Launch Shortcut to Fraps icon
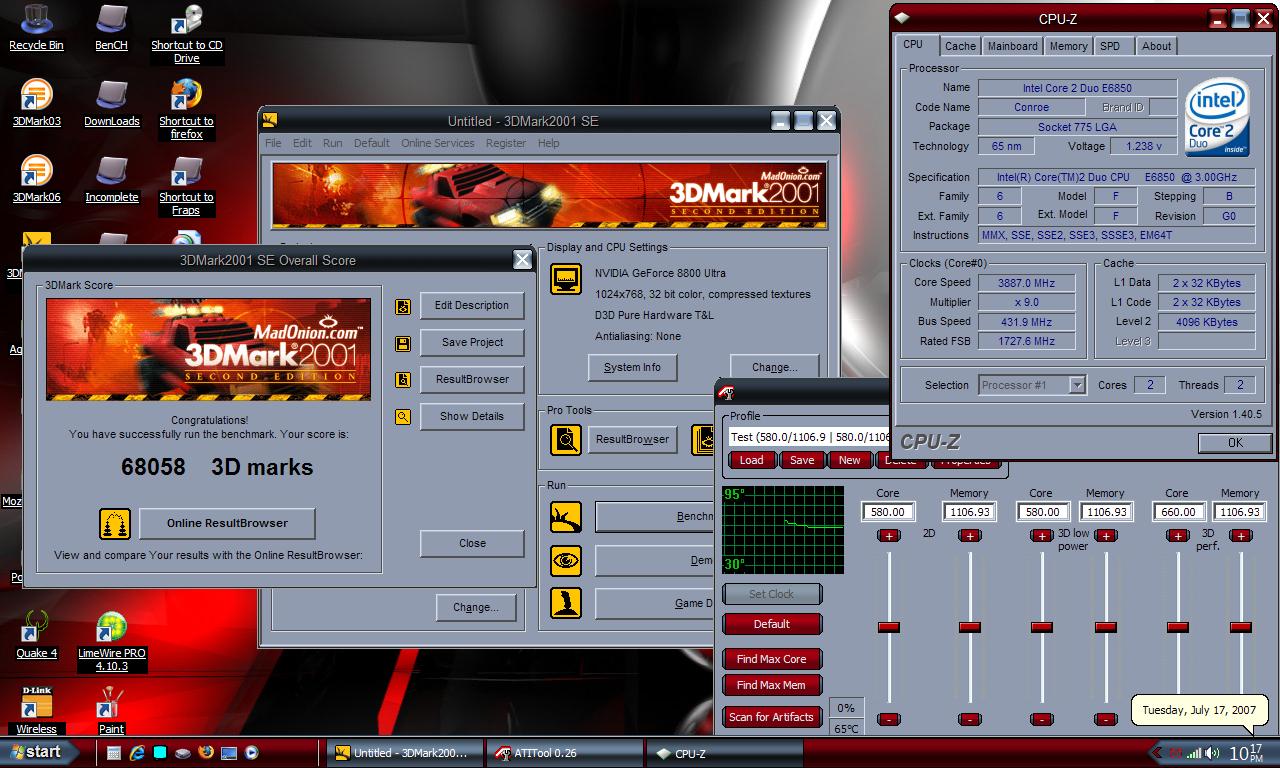1280x768 pixels. [x=187, y=185]
